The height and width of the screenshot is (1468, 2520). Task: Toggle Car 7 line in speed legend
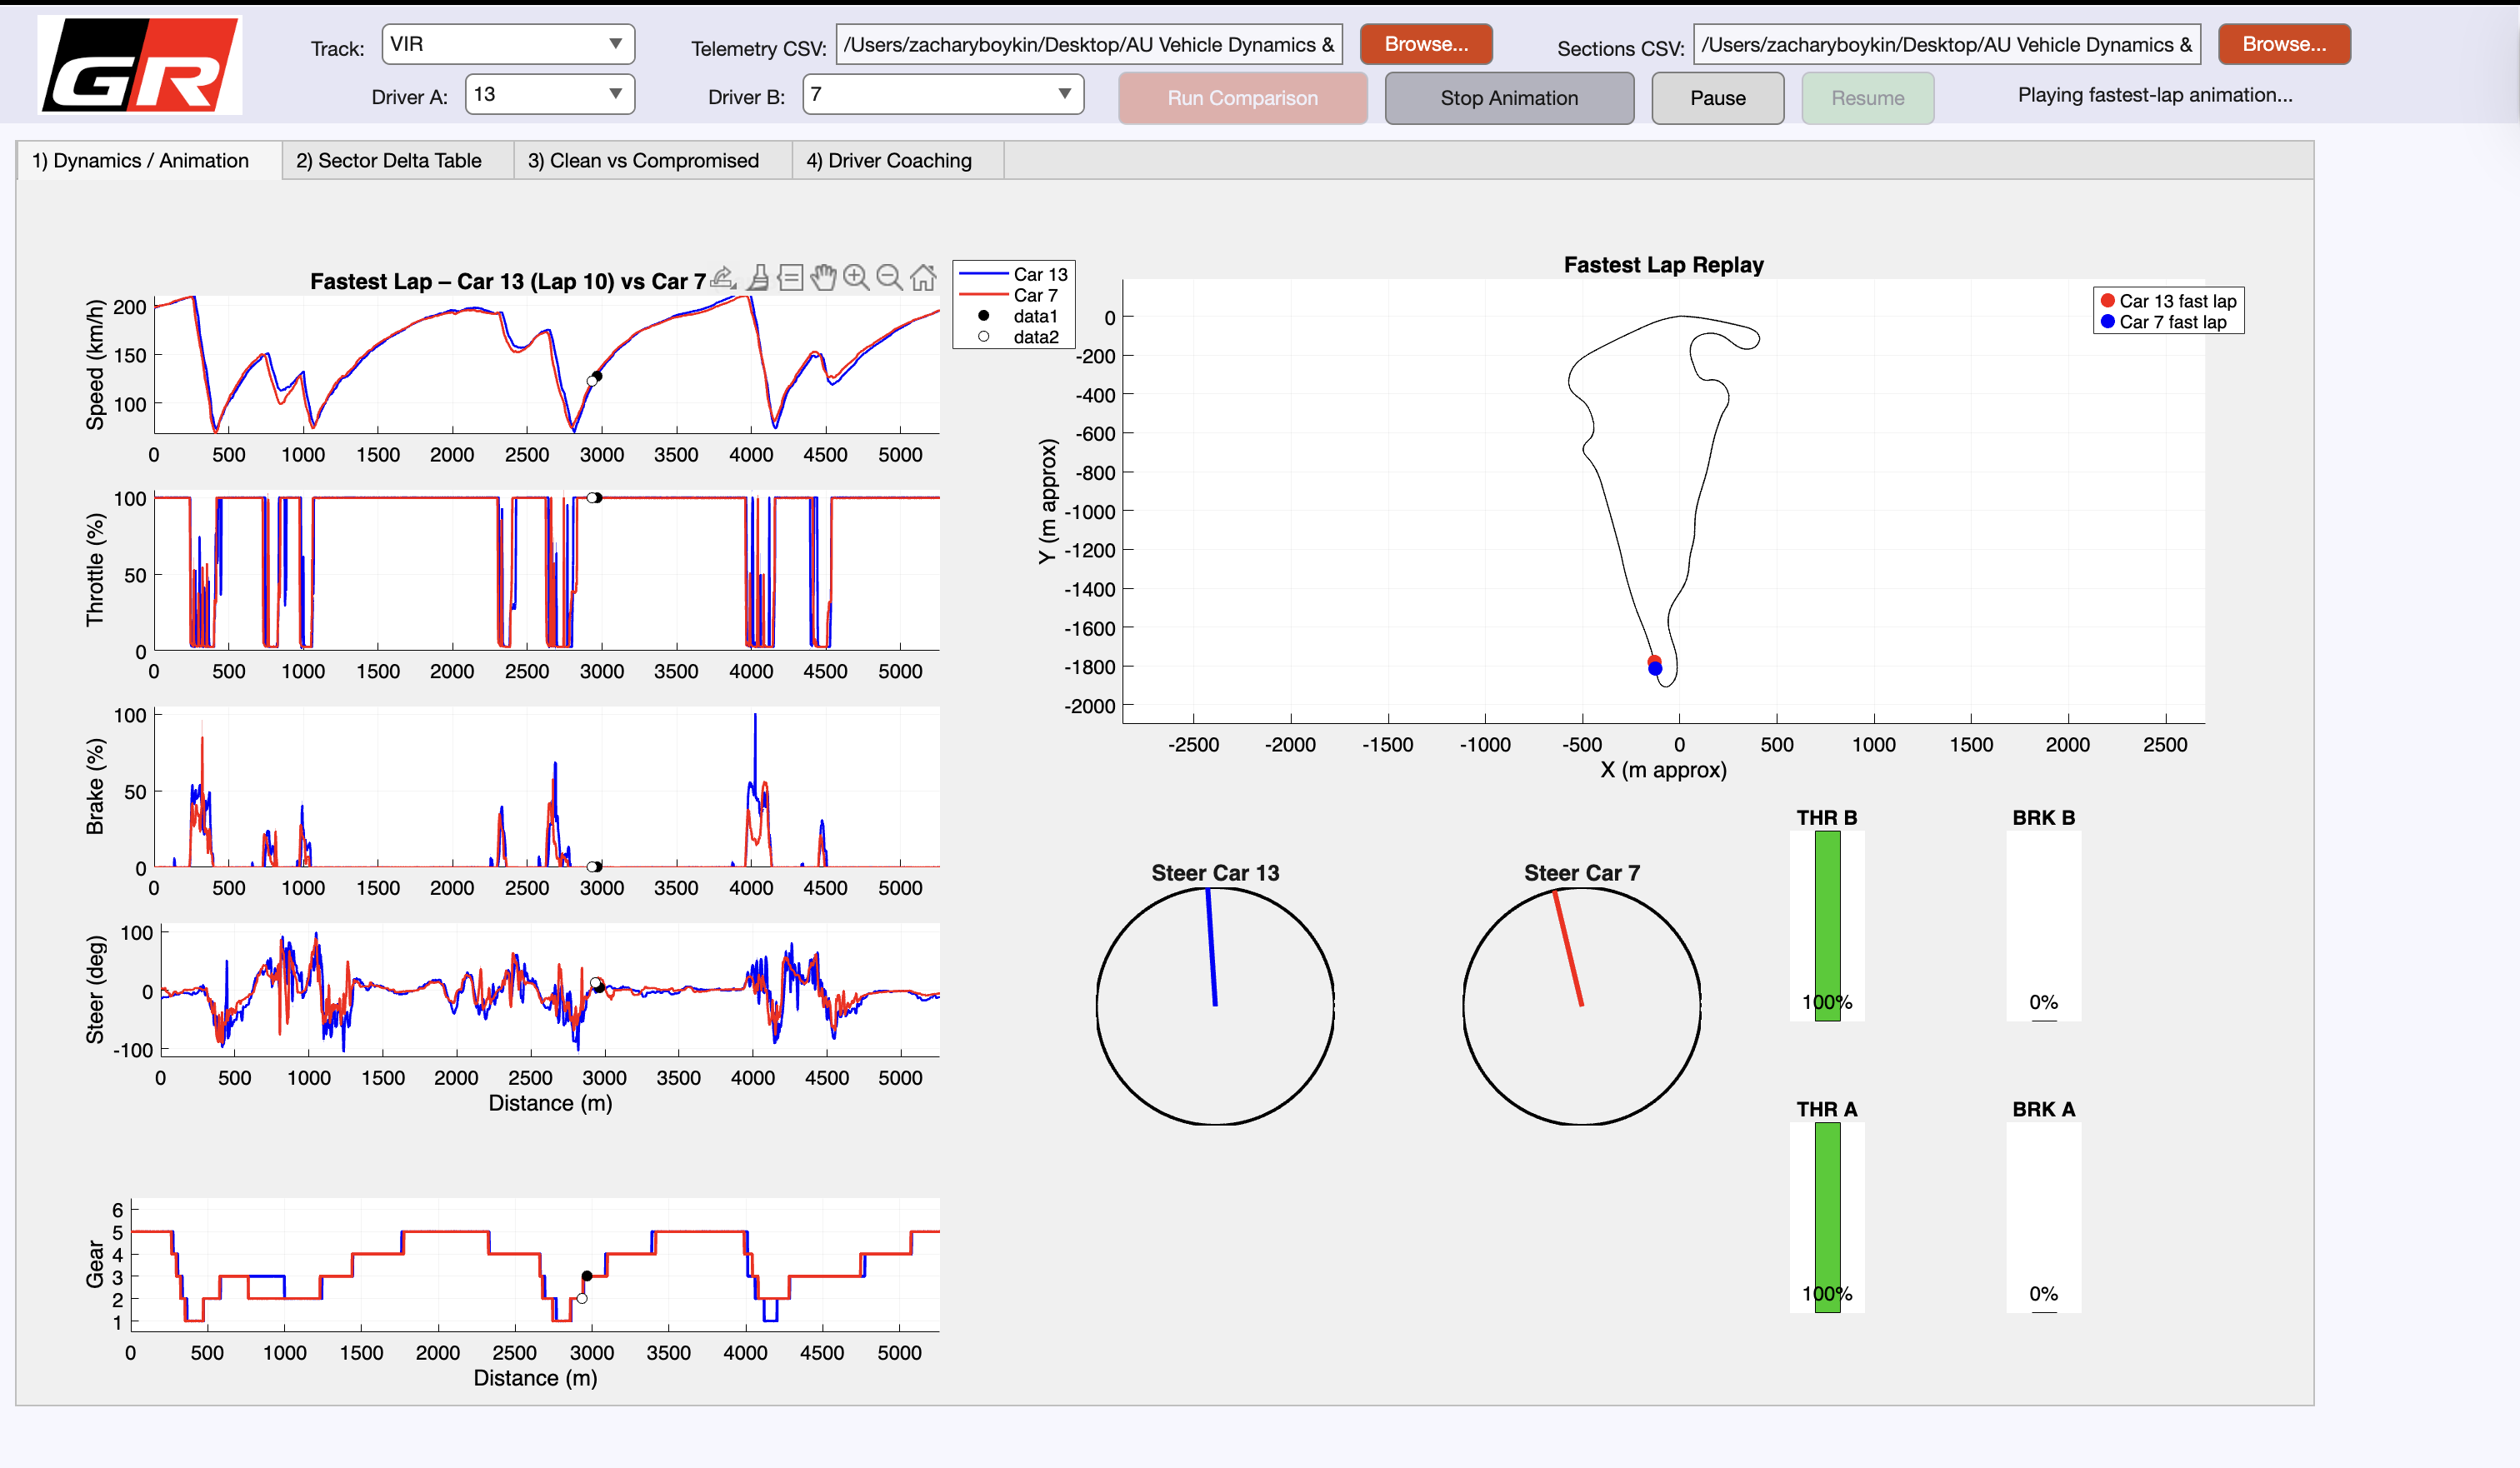click(x=1034, y=295)
